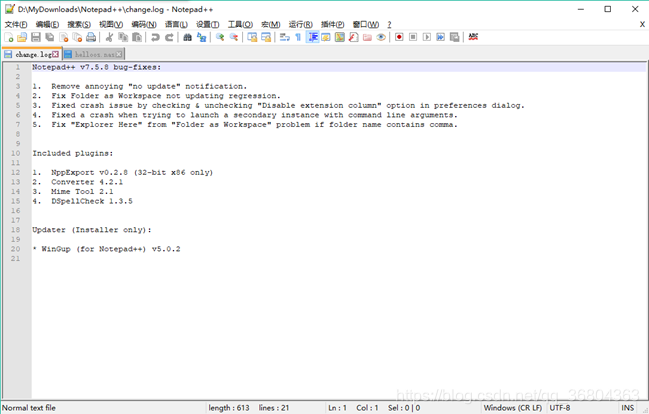Stop macro recording square icon
Image resolution: width=649 pixels, height=414 pixels.
tap(413, 38)
